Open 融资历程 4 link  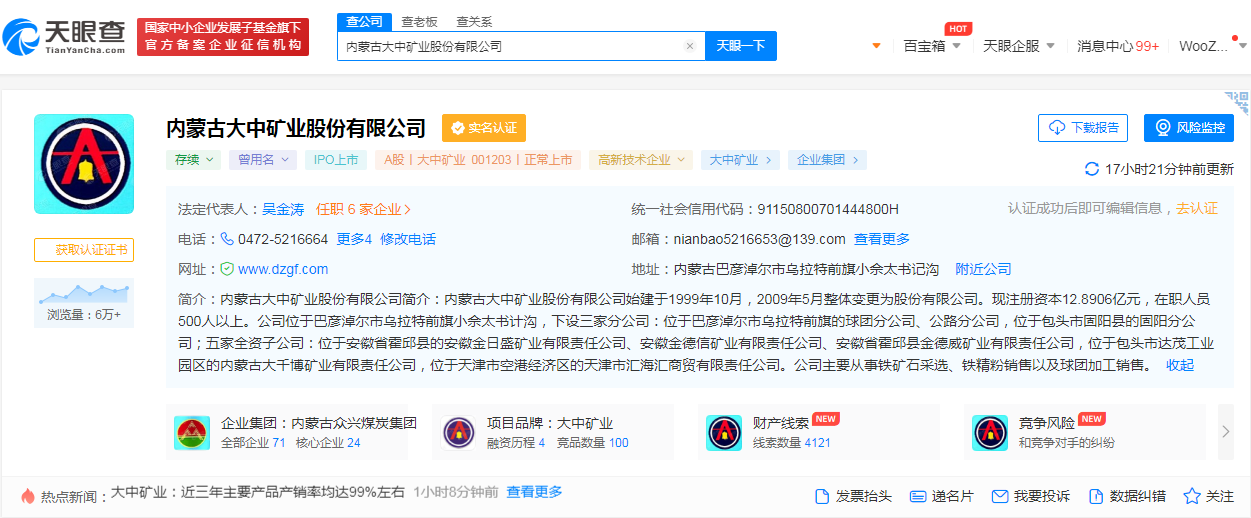(516, 443)
